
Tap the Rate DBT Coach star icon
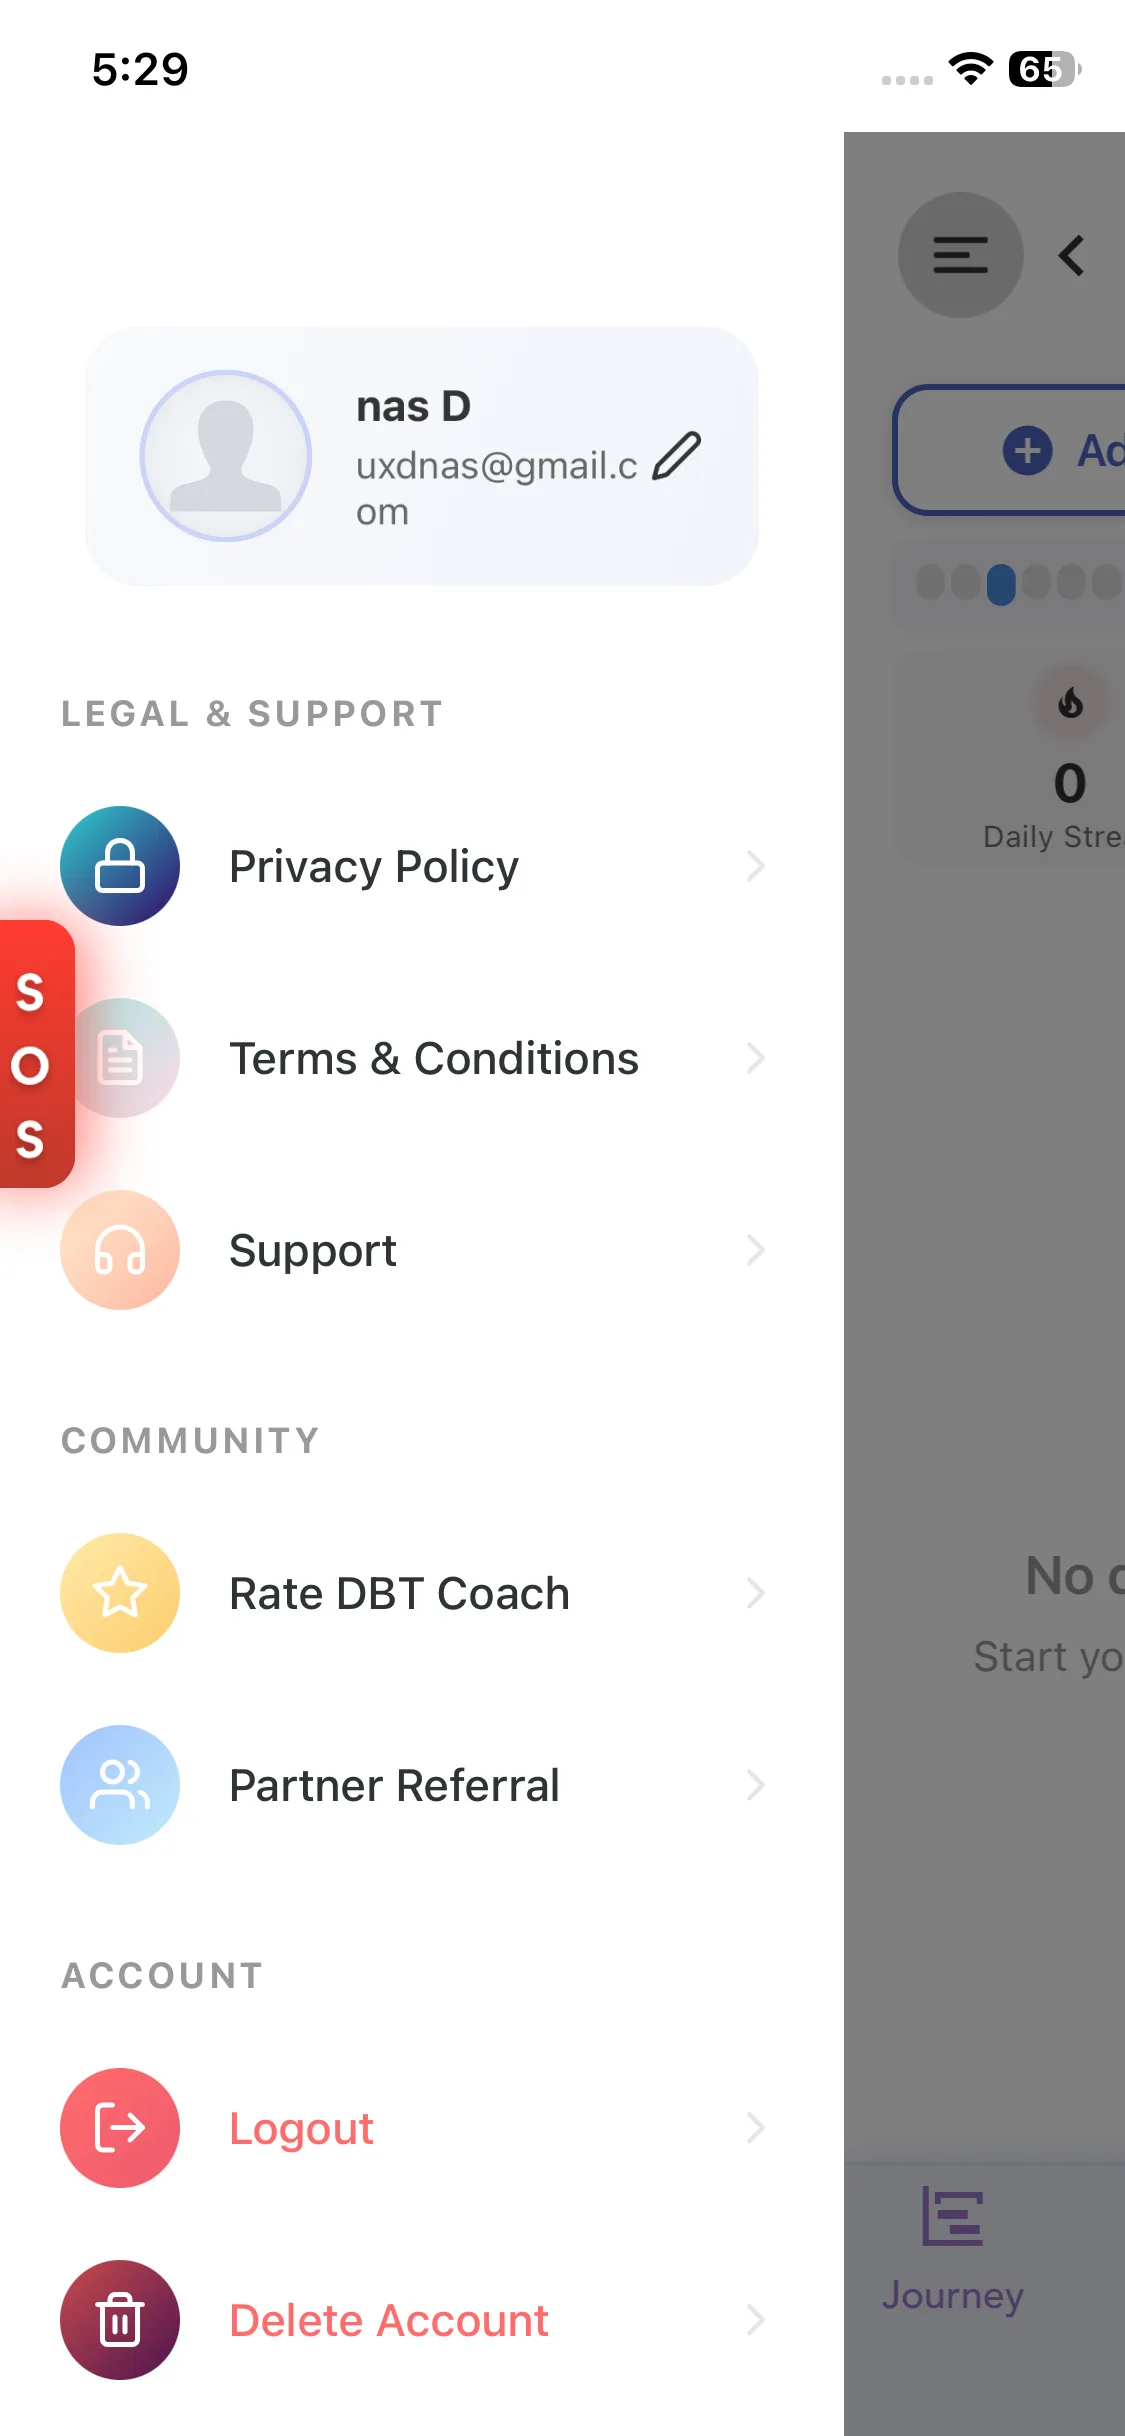pos(120,1593)
